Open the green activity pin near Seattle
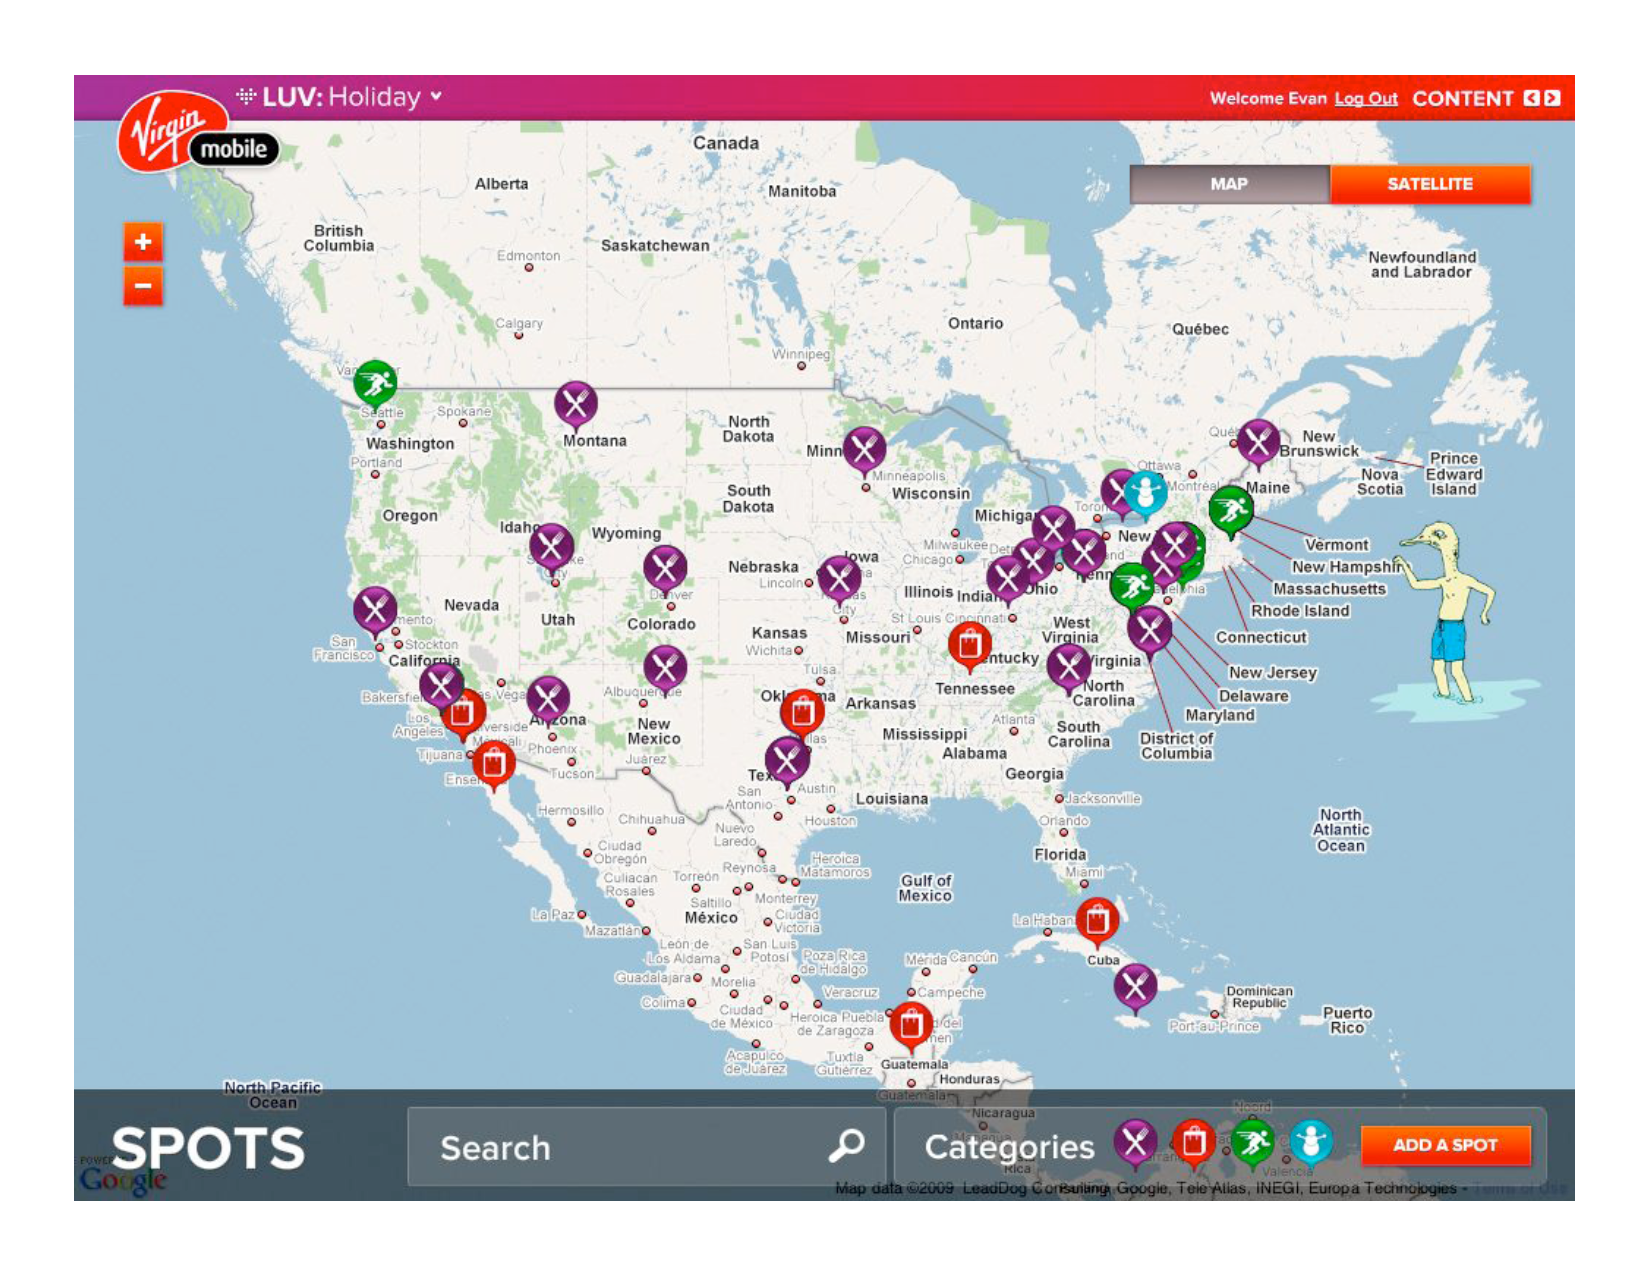 coord(375,384)
